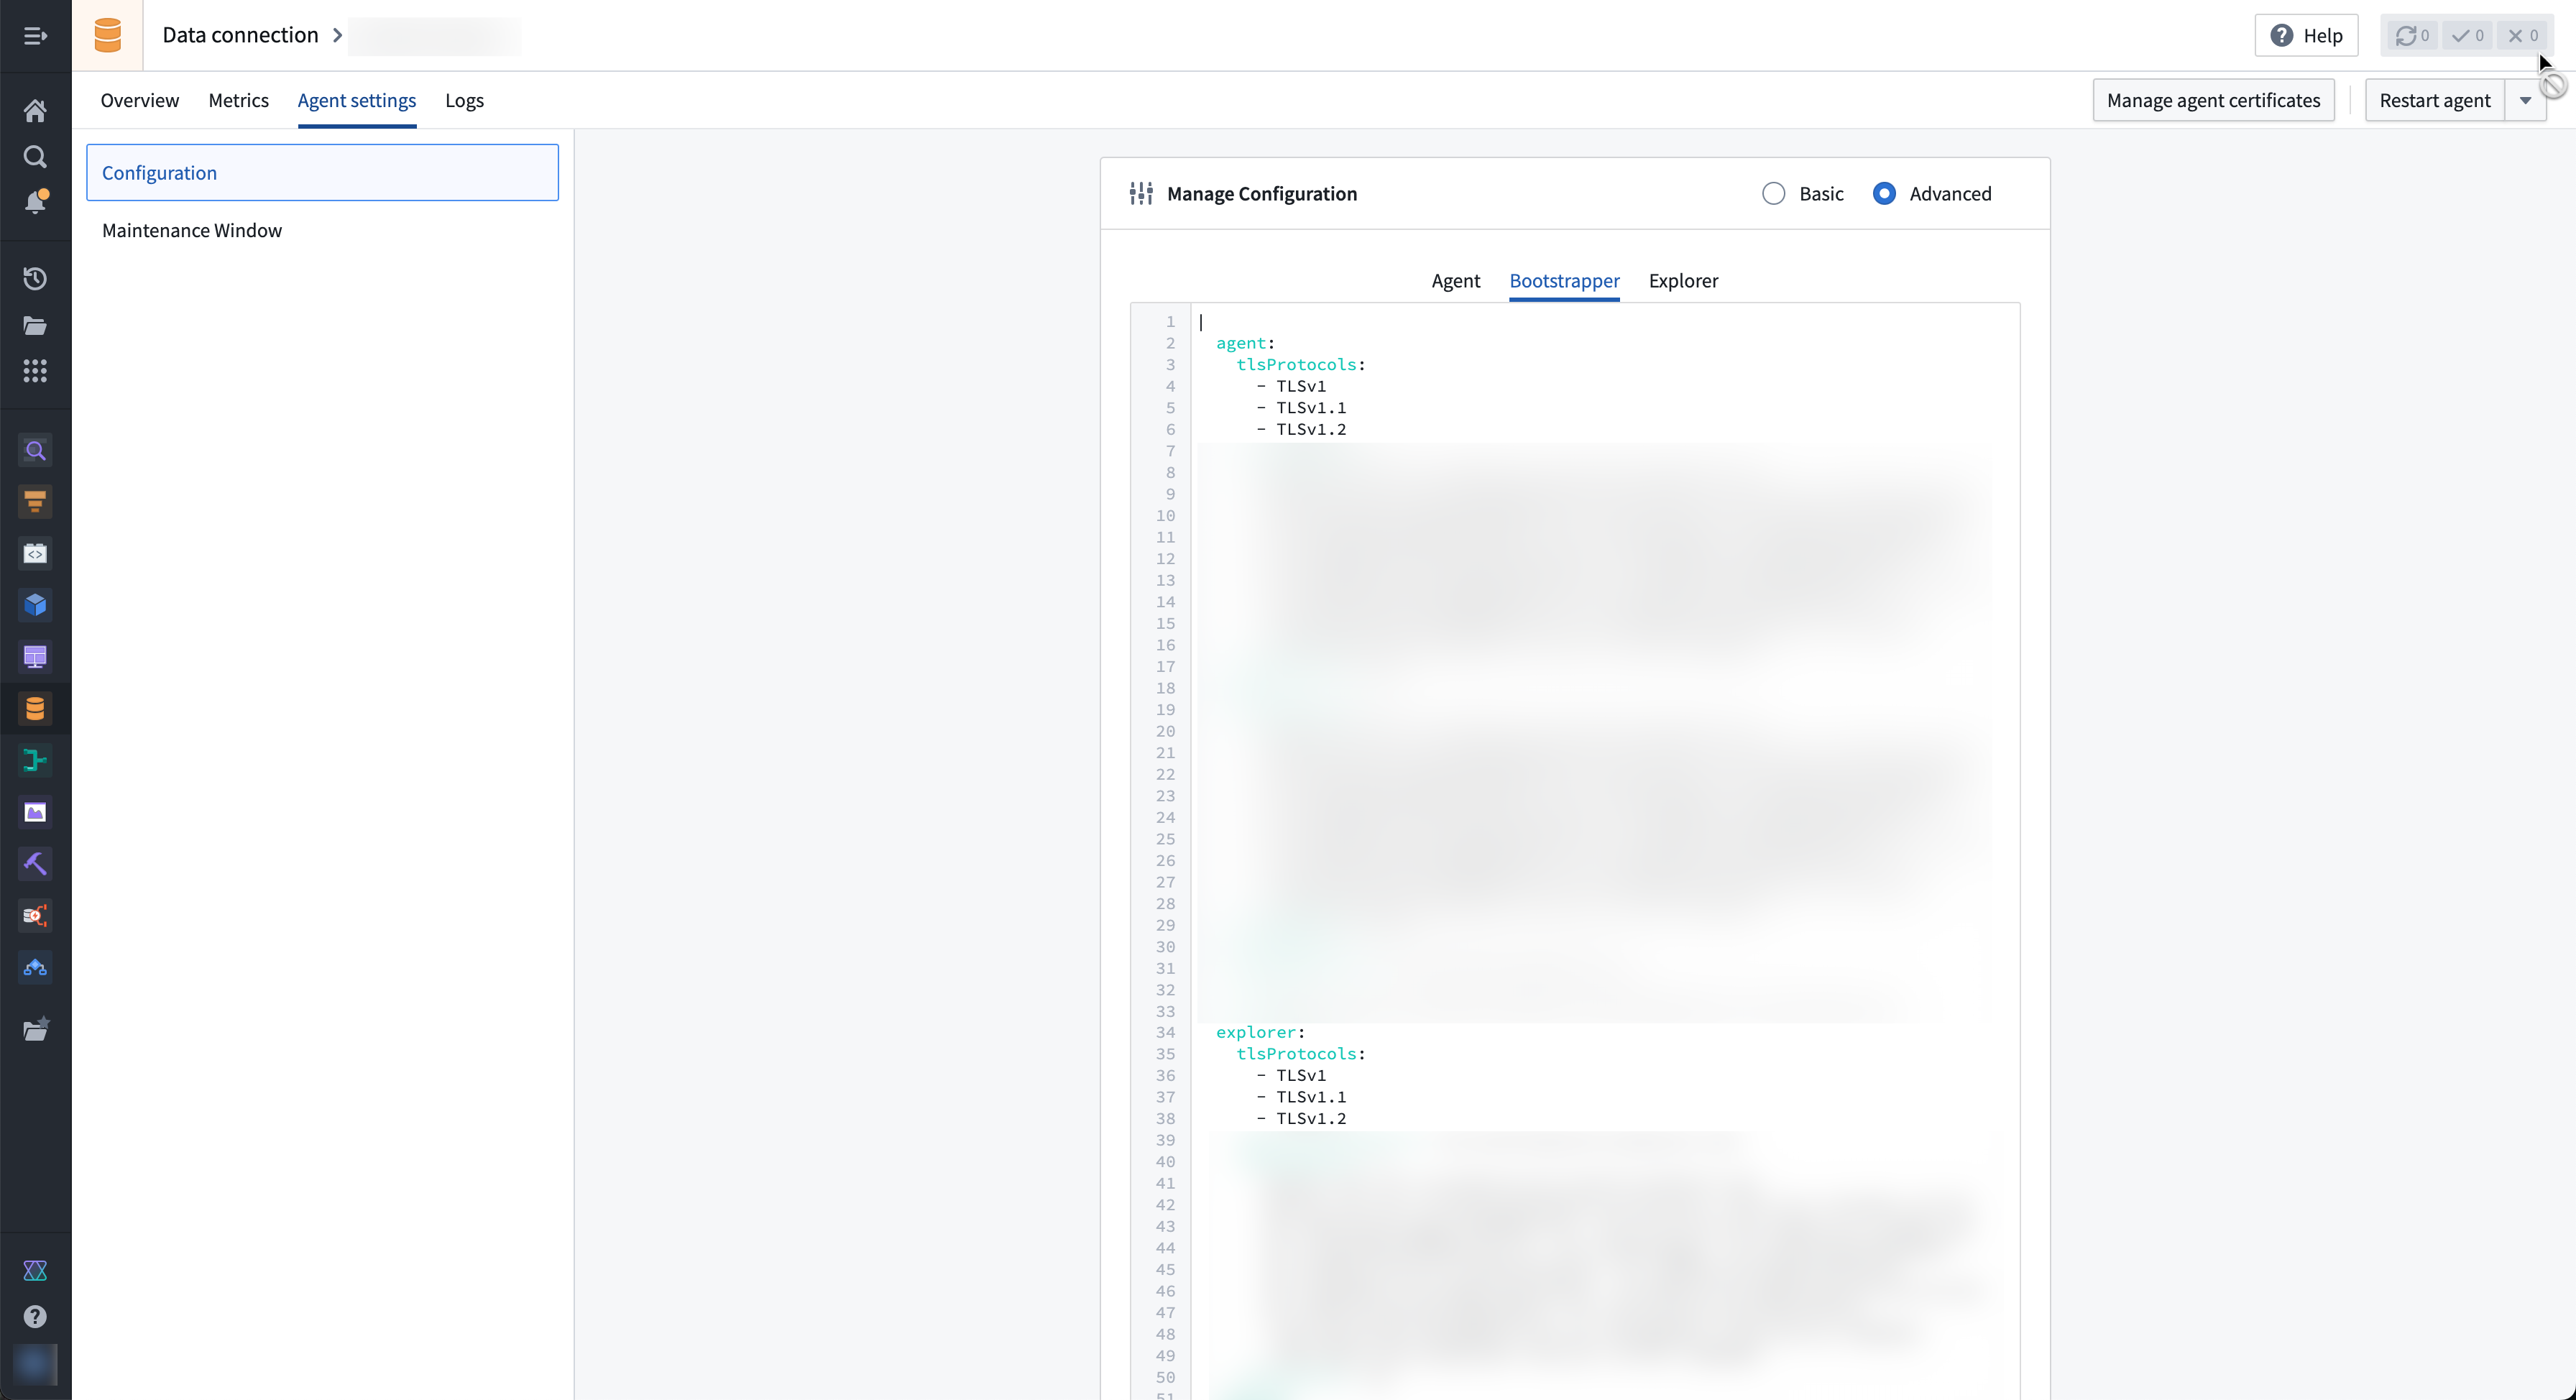Open the notifications bell
This screenshot has width=2576, height=1400.
pos(35,202)
